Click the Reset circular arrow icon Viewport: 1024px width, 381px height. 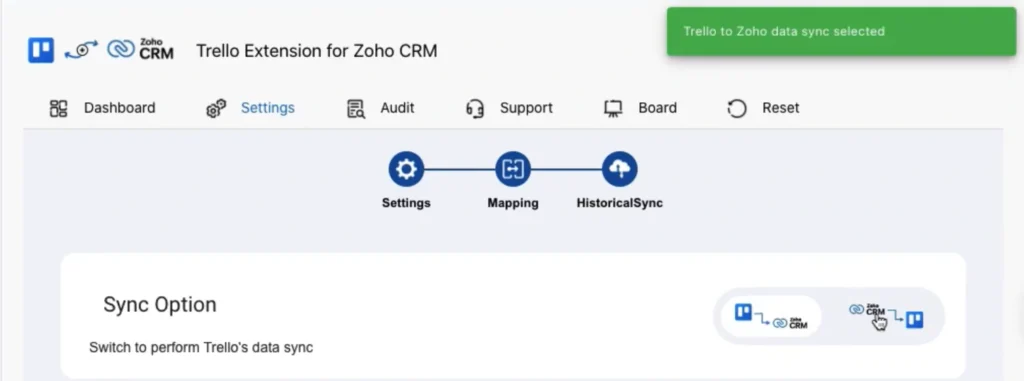tap(737, 108)
